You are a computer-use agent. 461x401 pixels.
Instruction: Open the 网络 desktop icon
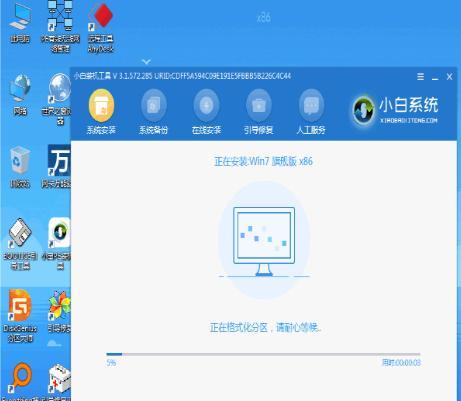20,95
